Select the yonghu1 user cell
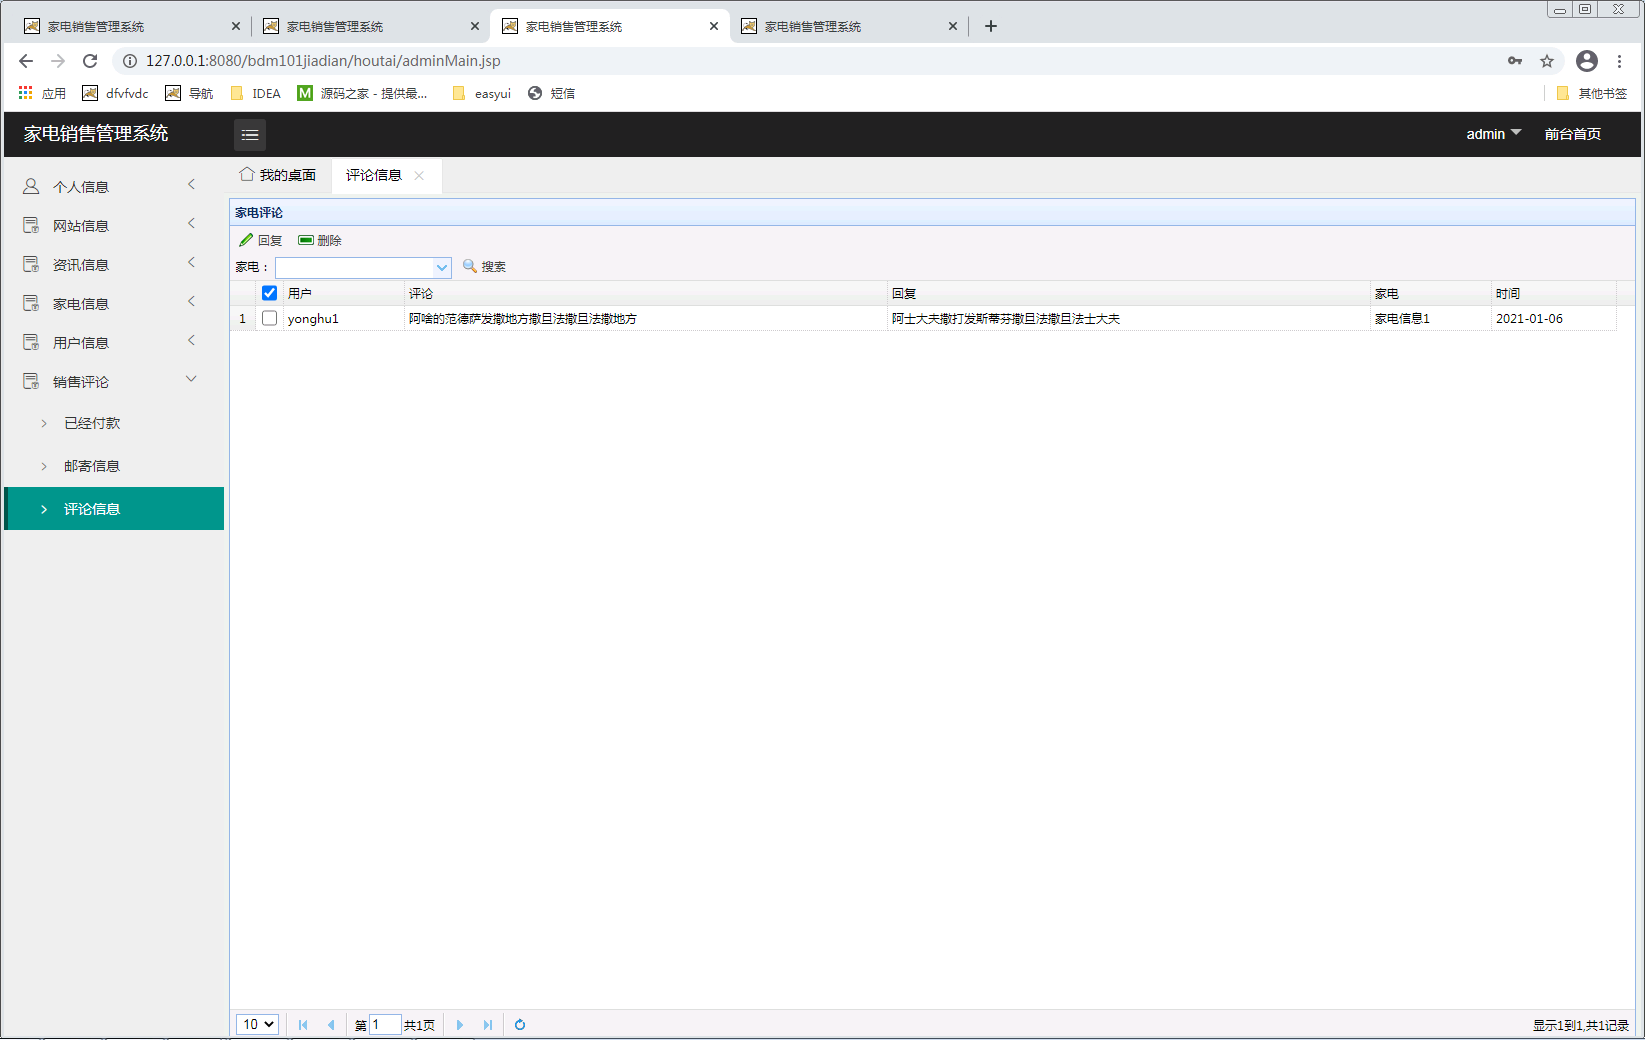1645x1040 pixels. point(343,318)
